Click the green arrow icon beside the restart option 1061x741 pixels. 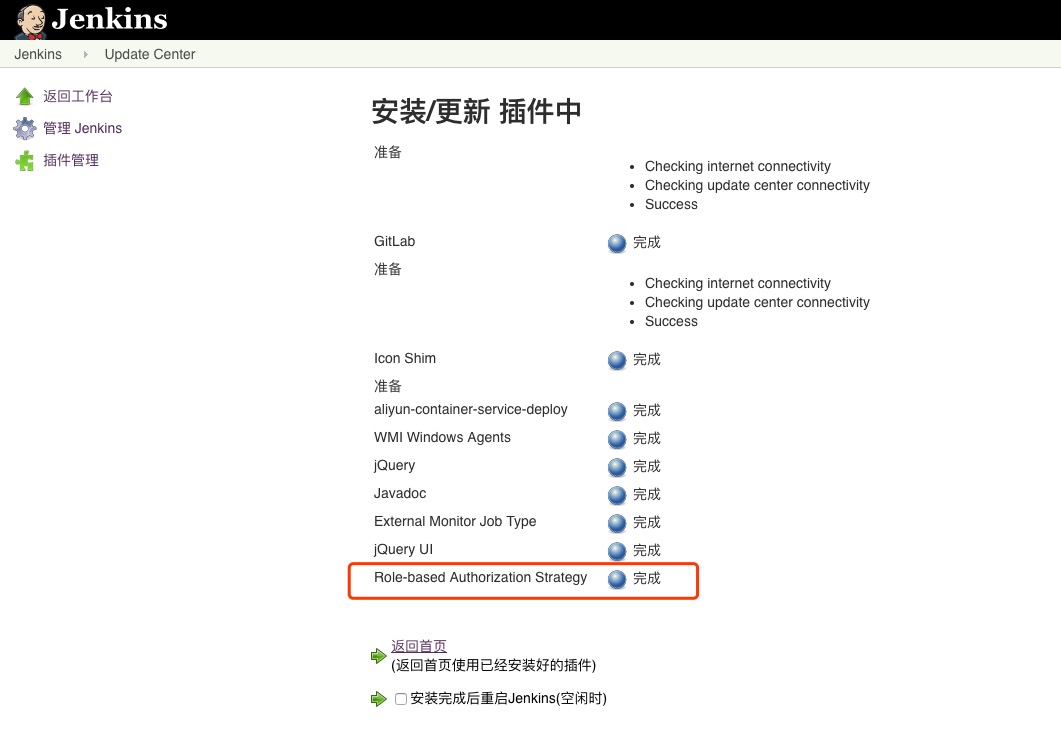pos(378,699)
